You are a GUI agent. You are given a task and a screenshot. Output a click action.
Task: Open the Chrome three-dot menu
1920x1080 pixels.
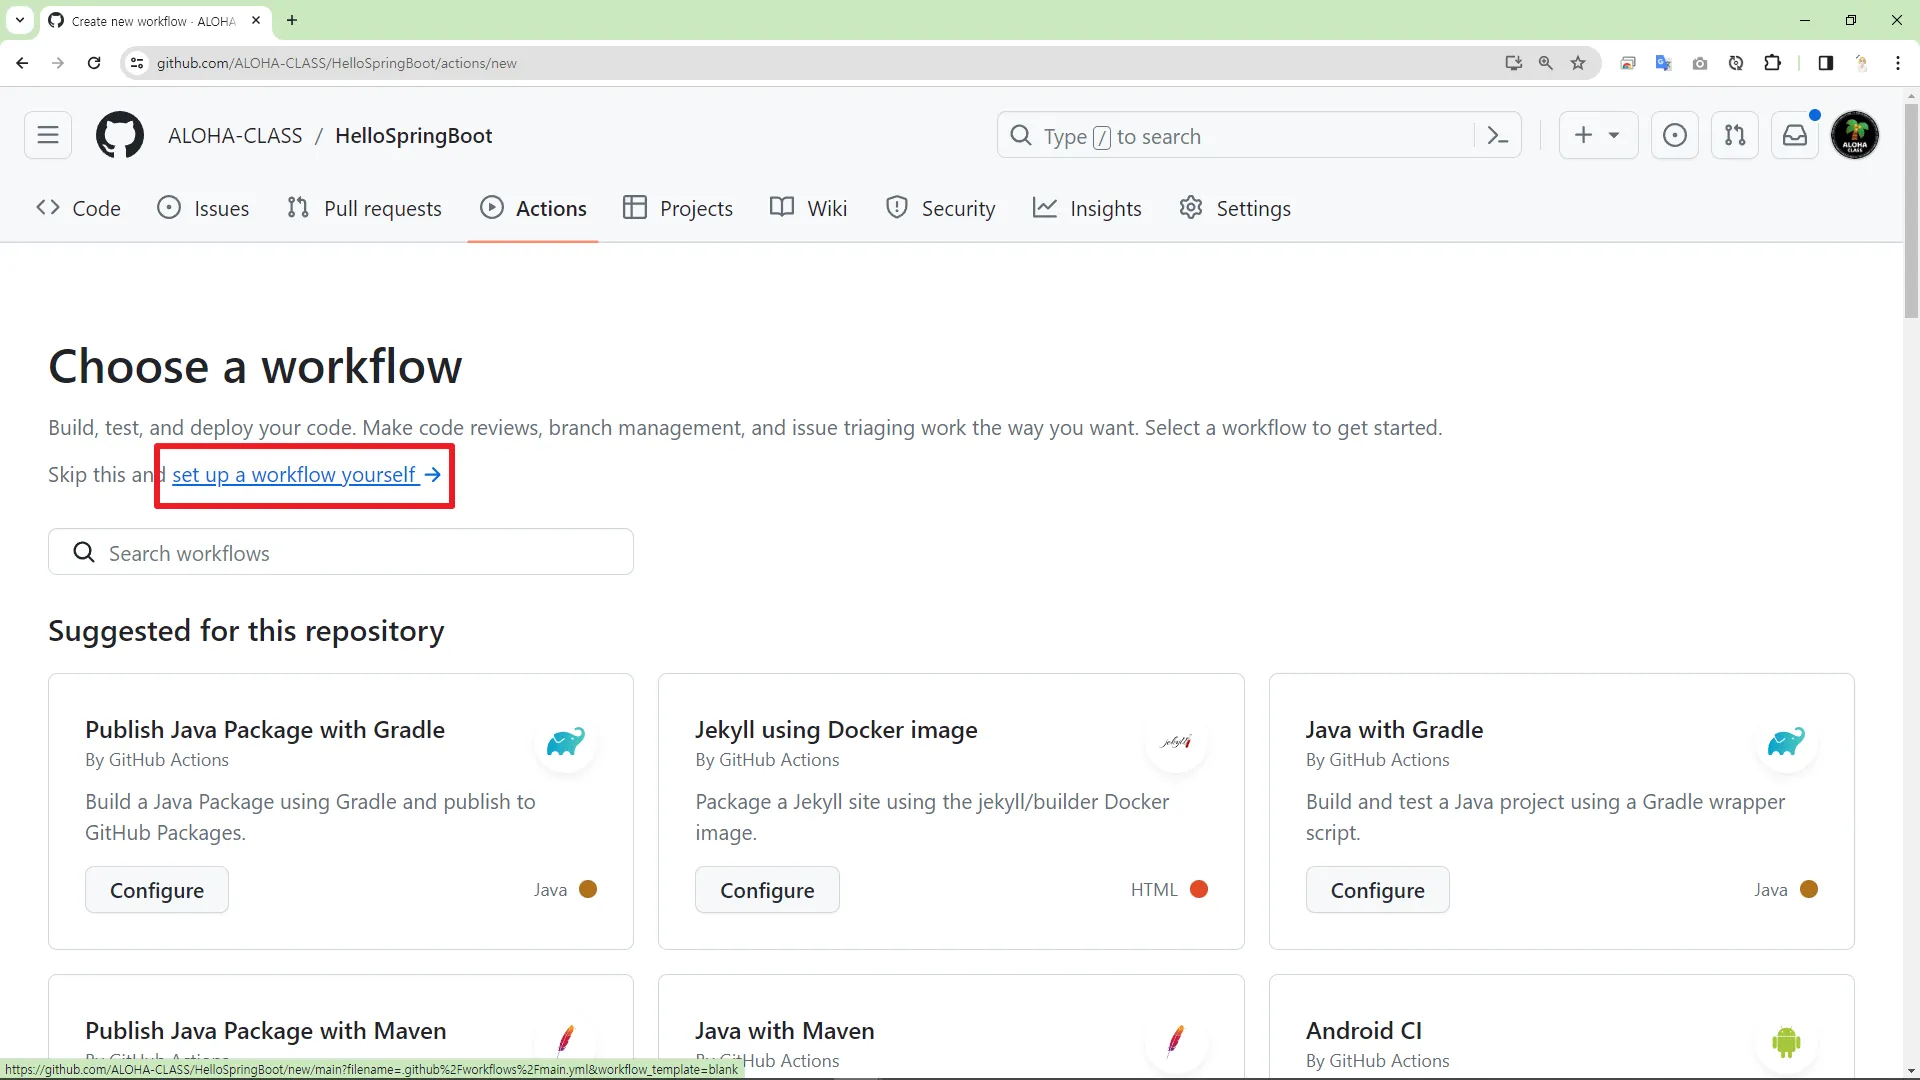(1898, 63)
